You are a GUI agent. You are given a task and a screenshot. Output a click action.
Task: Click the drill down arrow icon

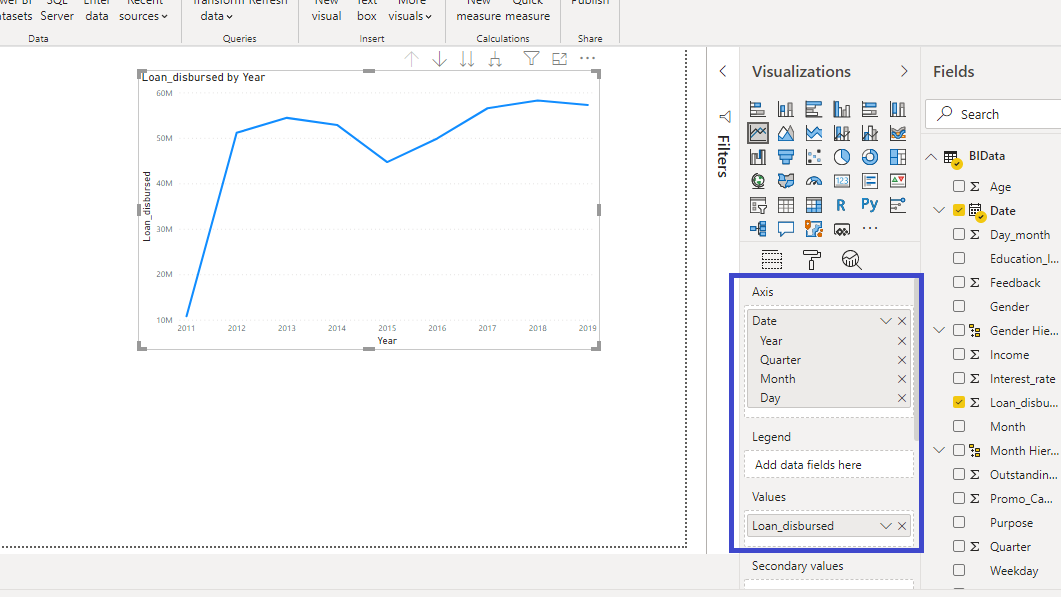(440, 59)
